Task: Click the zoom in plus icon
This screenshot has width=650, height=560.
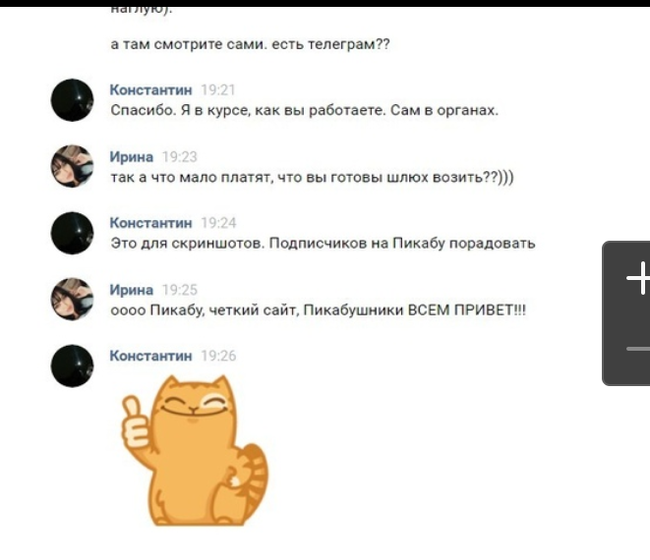Action: click(639, 278)
